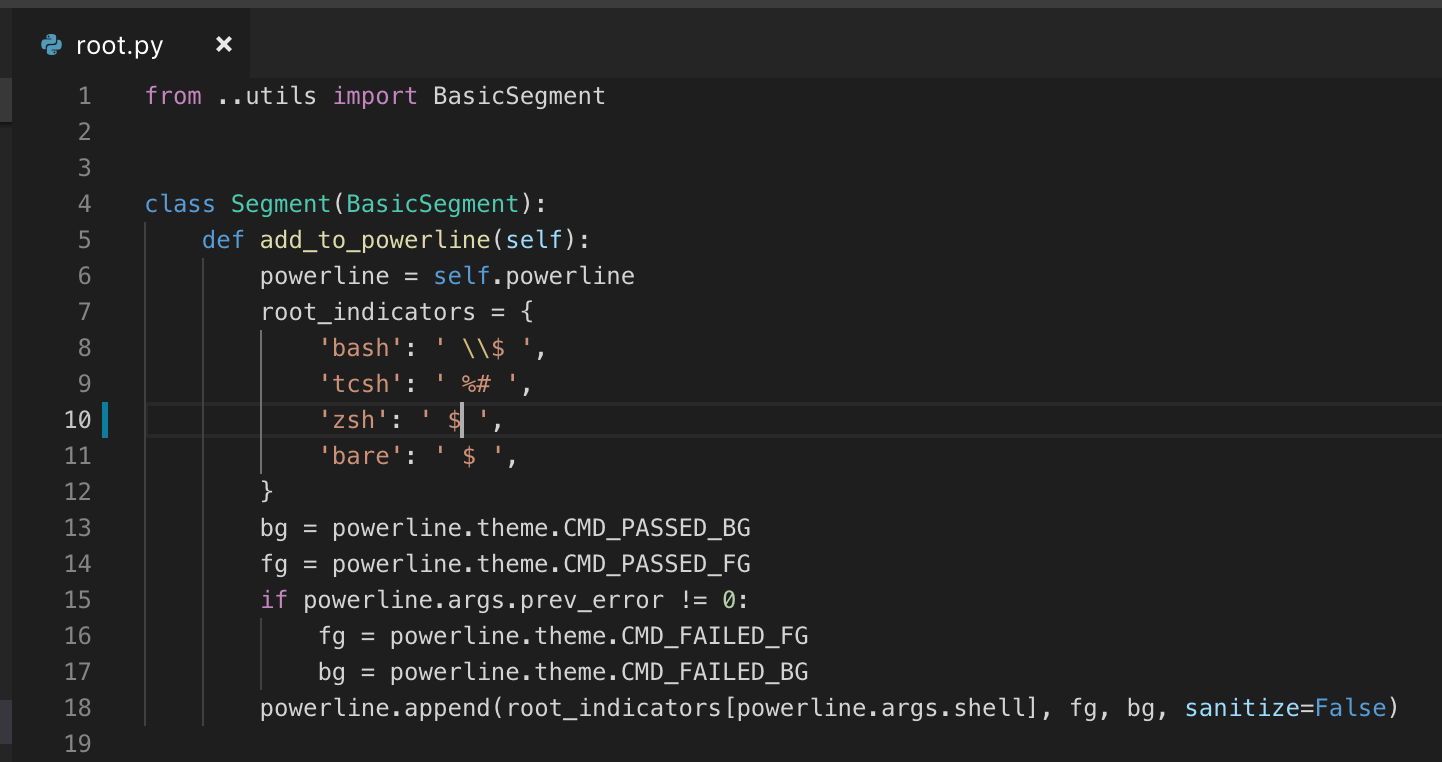Viewport: 1442px width, 762px height.
Task: Click the closing brace on line 12
Action: (x=267, y=491)
